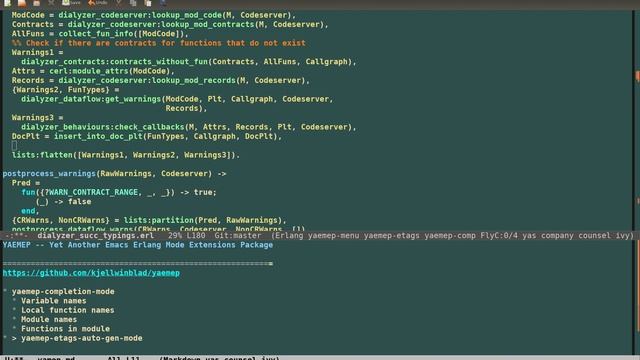
Task: Click the Search toolbar icon
Action: [162, 2]
